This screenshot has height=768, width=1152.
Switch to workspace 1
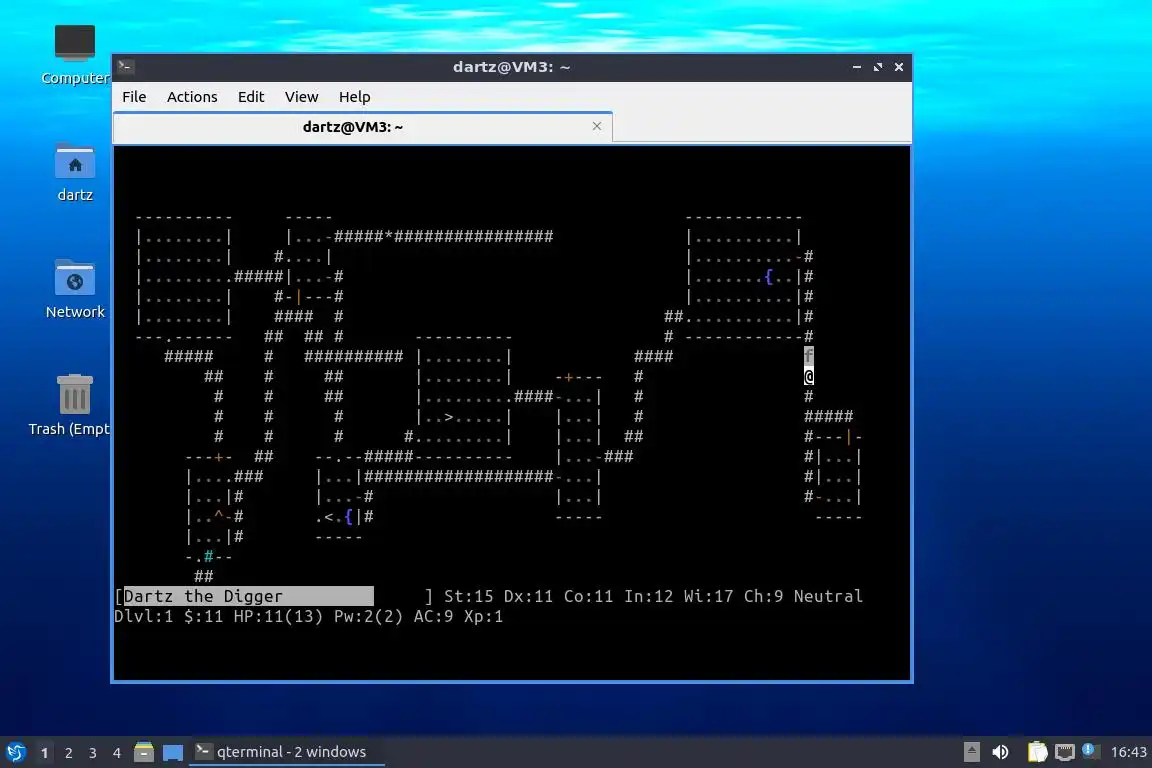click(45, 753)
